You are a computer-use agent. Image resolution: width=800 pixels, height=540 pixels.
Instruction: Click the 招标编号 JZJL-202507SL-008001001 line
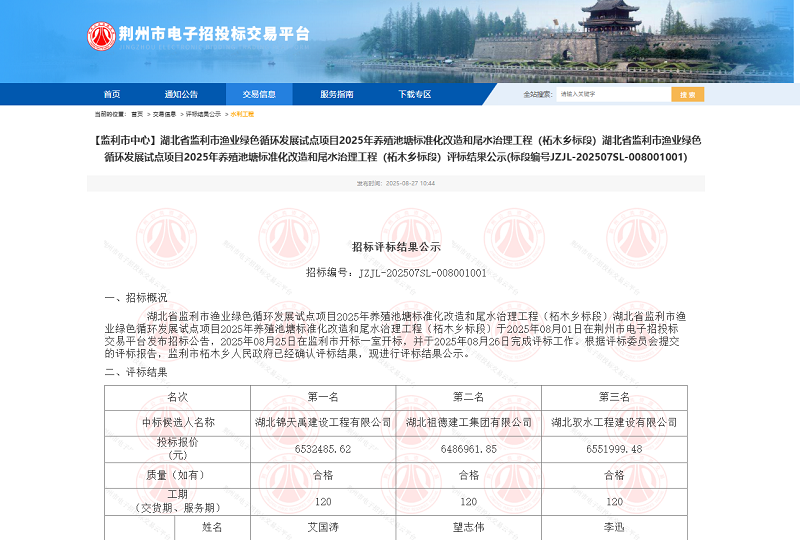click(x=396, y=272)
